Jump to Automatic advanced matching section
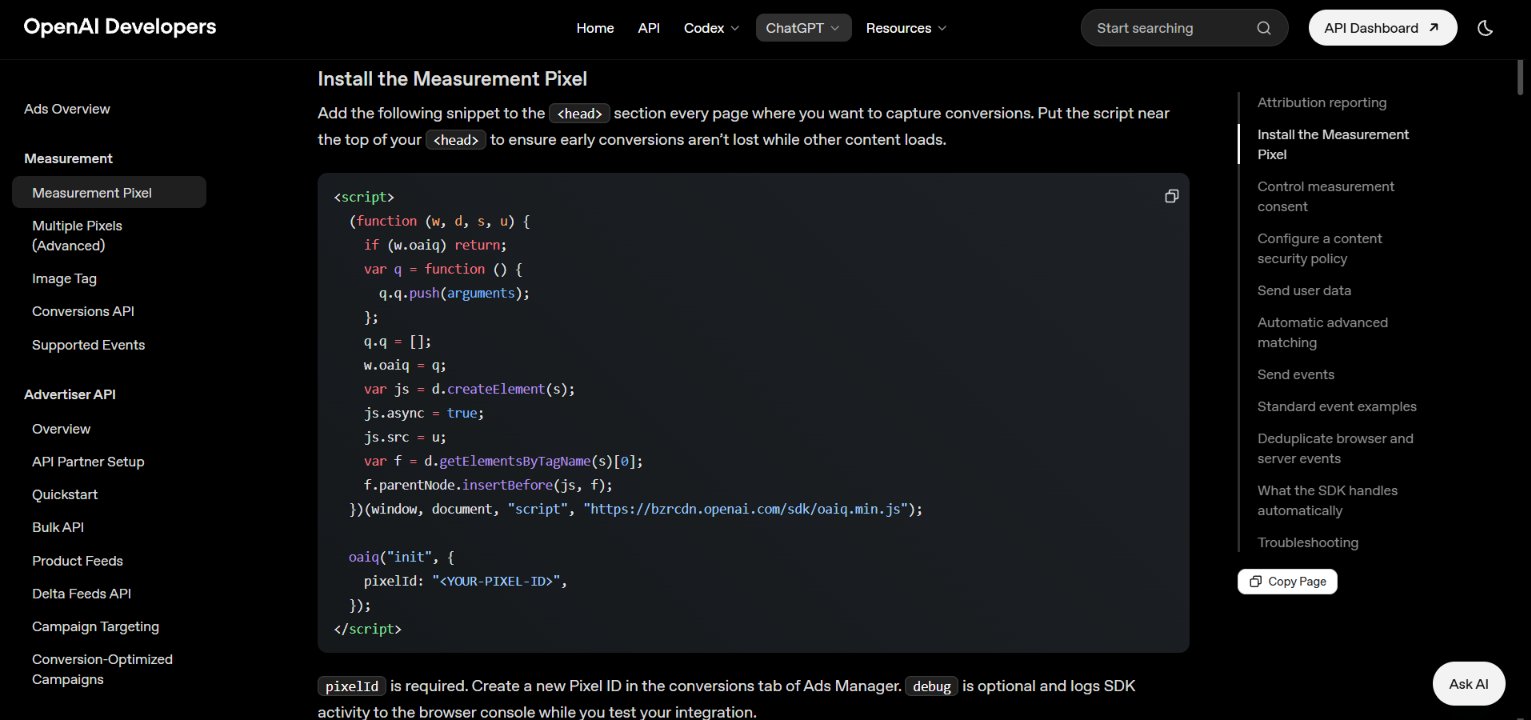 [1322, 332]
